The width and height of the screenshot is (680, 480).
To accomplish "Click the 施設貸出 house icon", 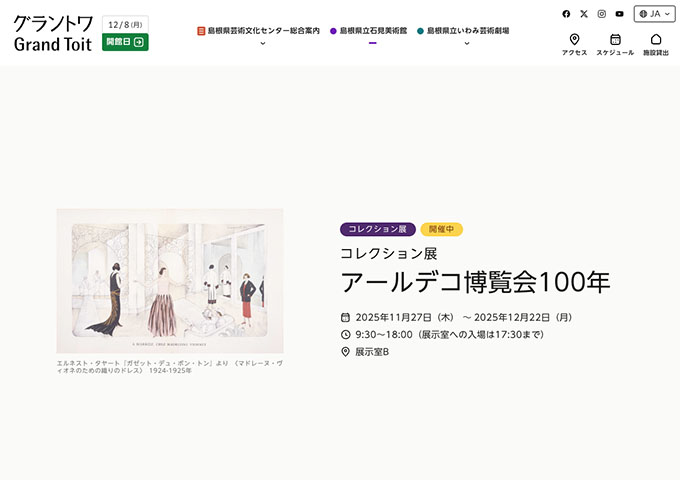I will (x=656, y=39).
